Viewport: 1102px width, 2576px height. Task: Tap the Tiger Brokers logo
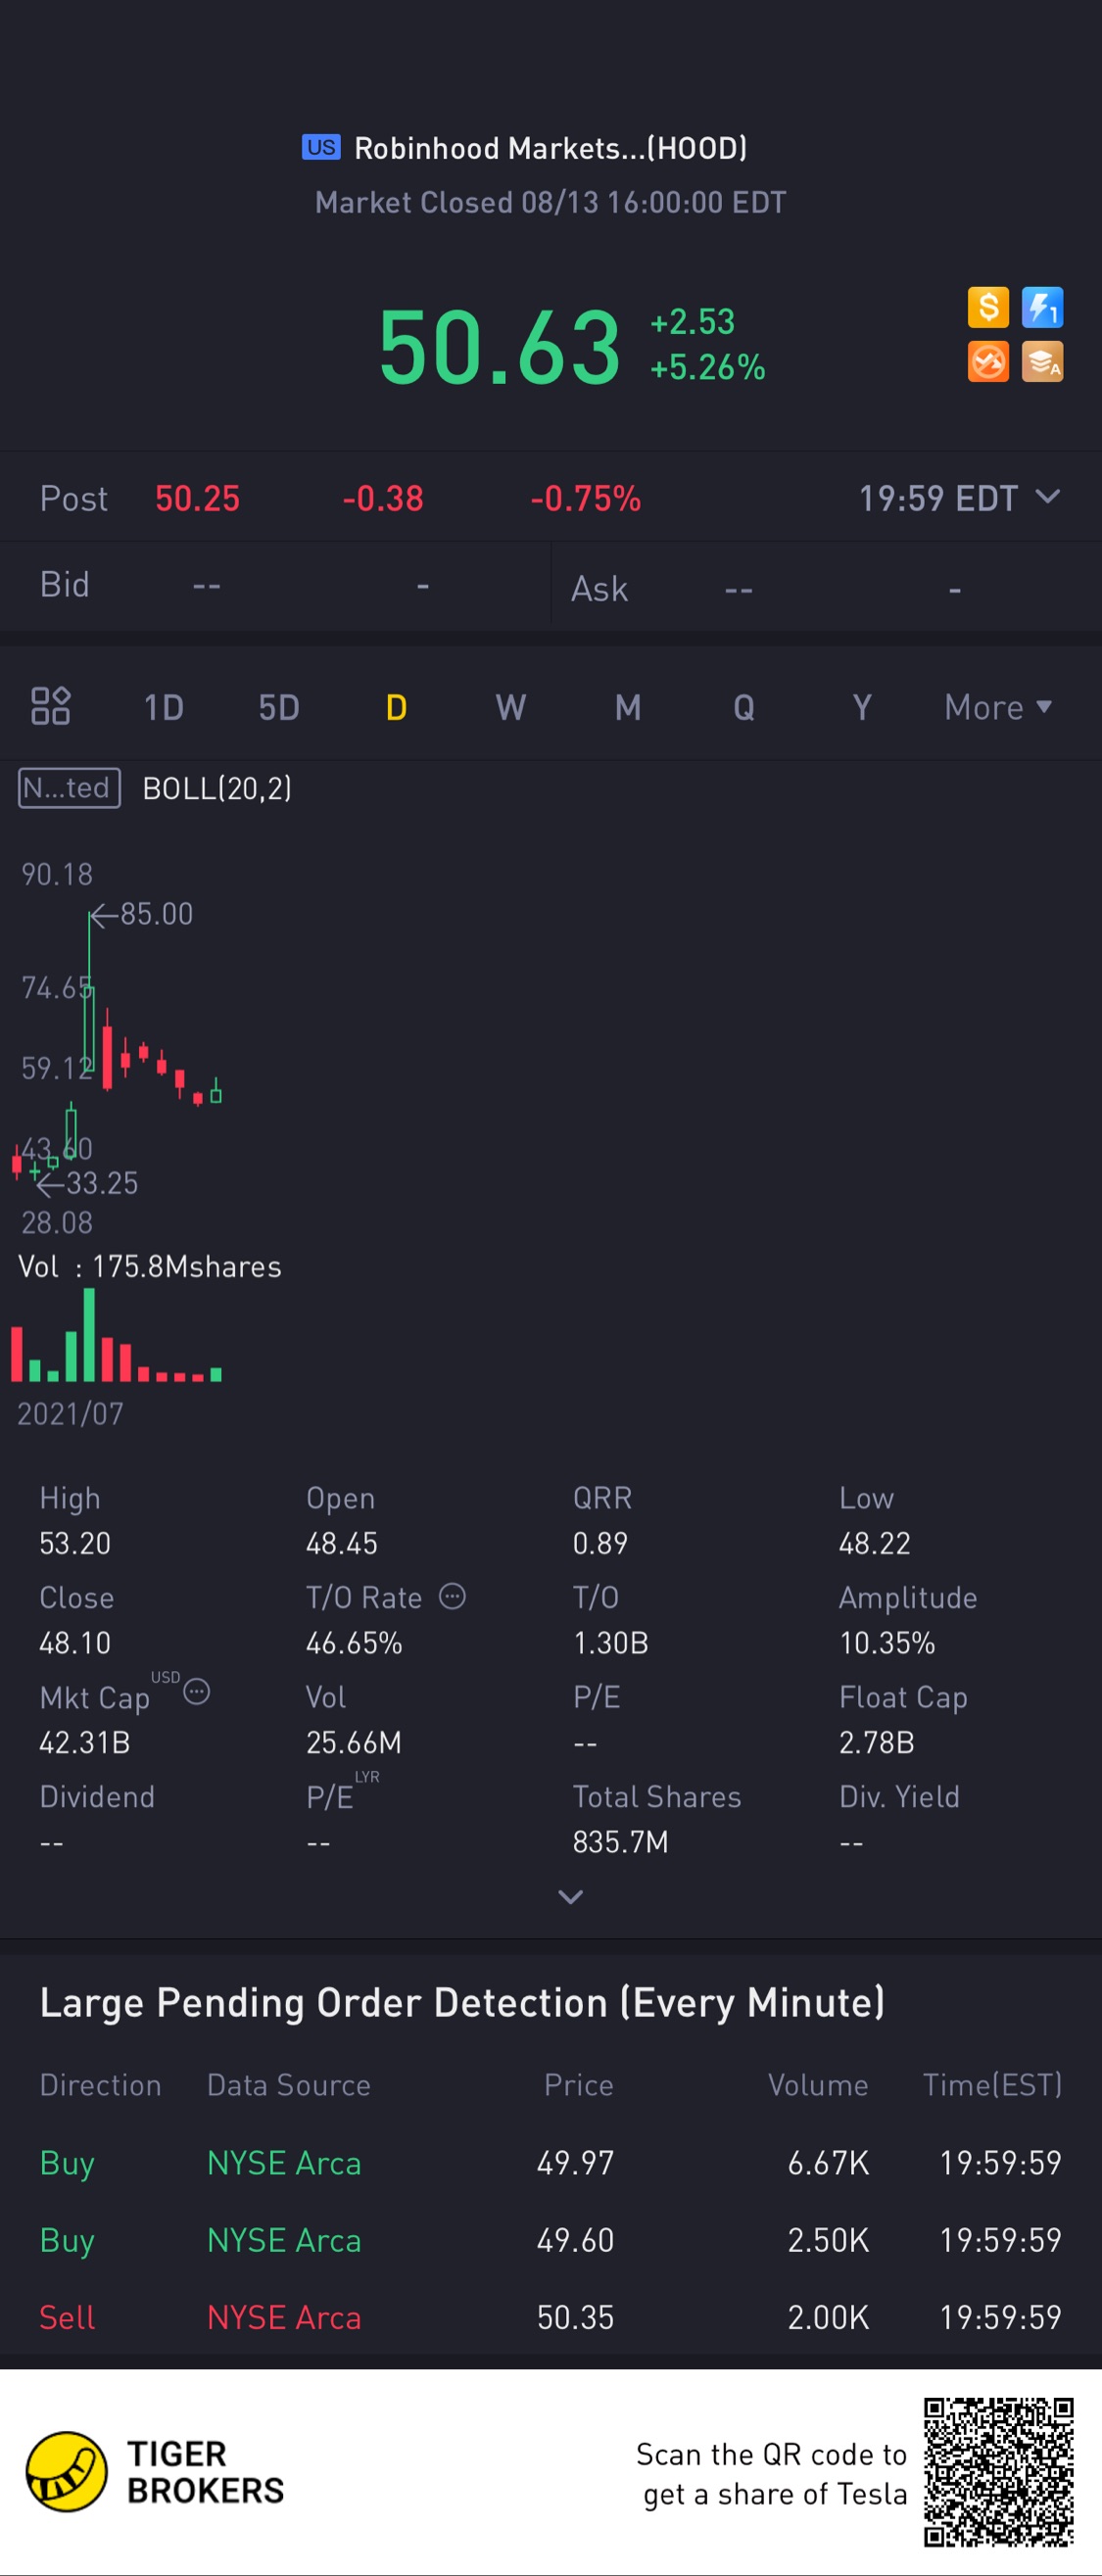point(155,2472)
